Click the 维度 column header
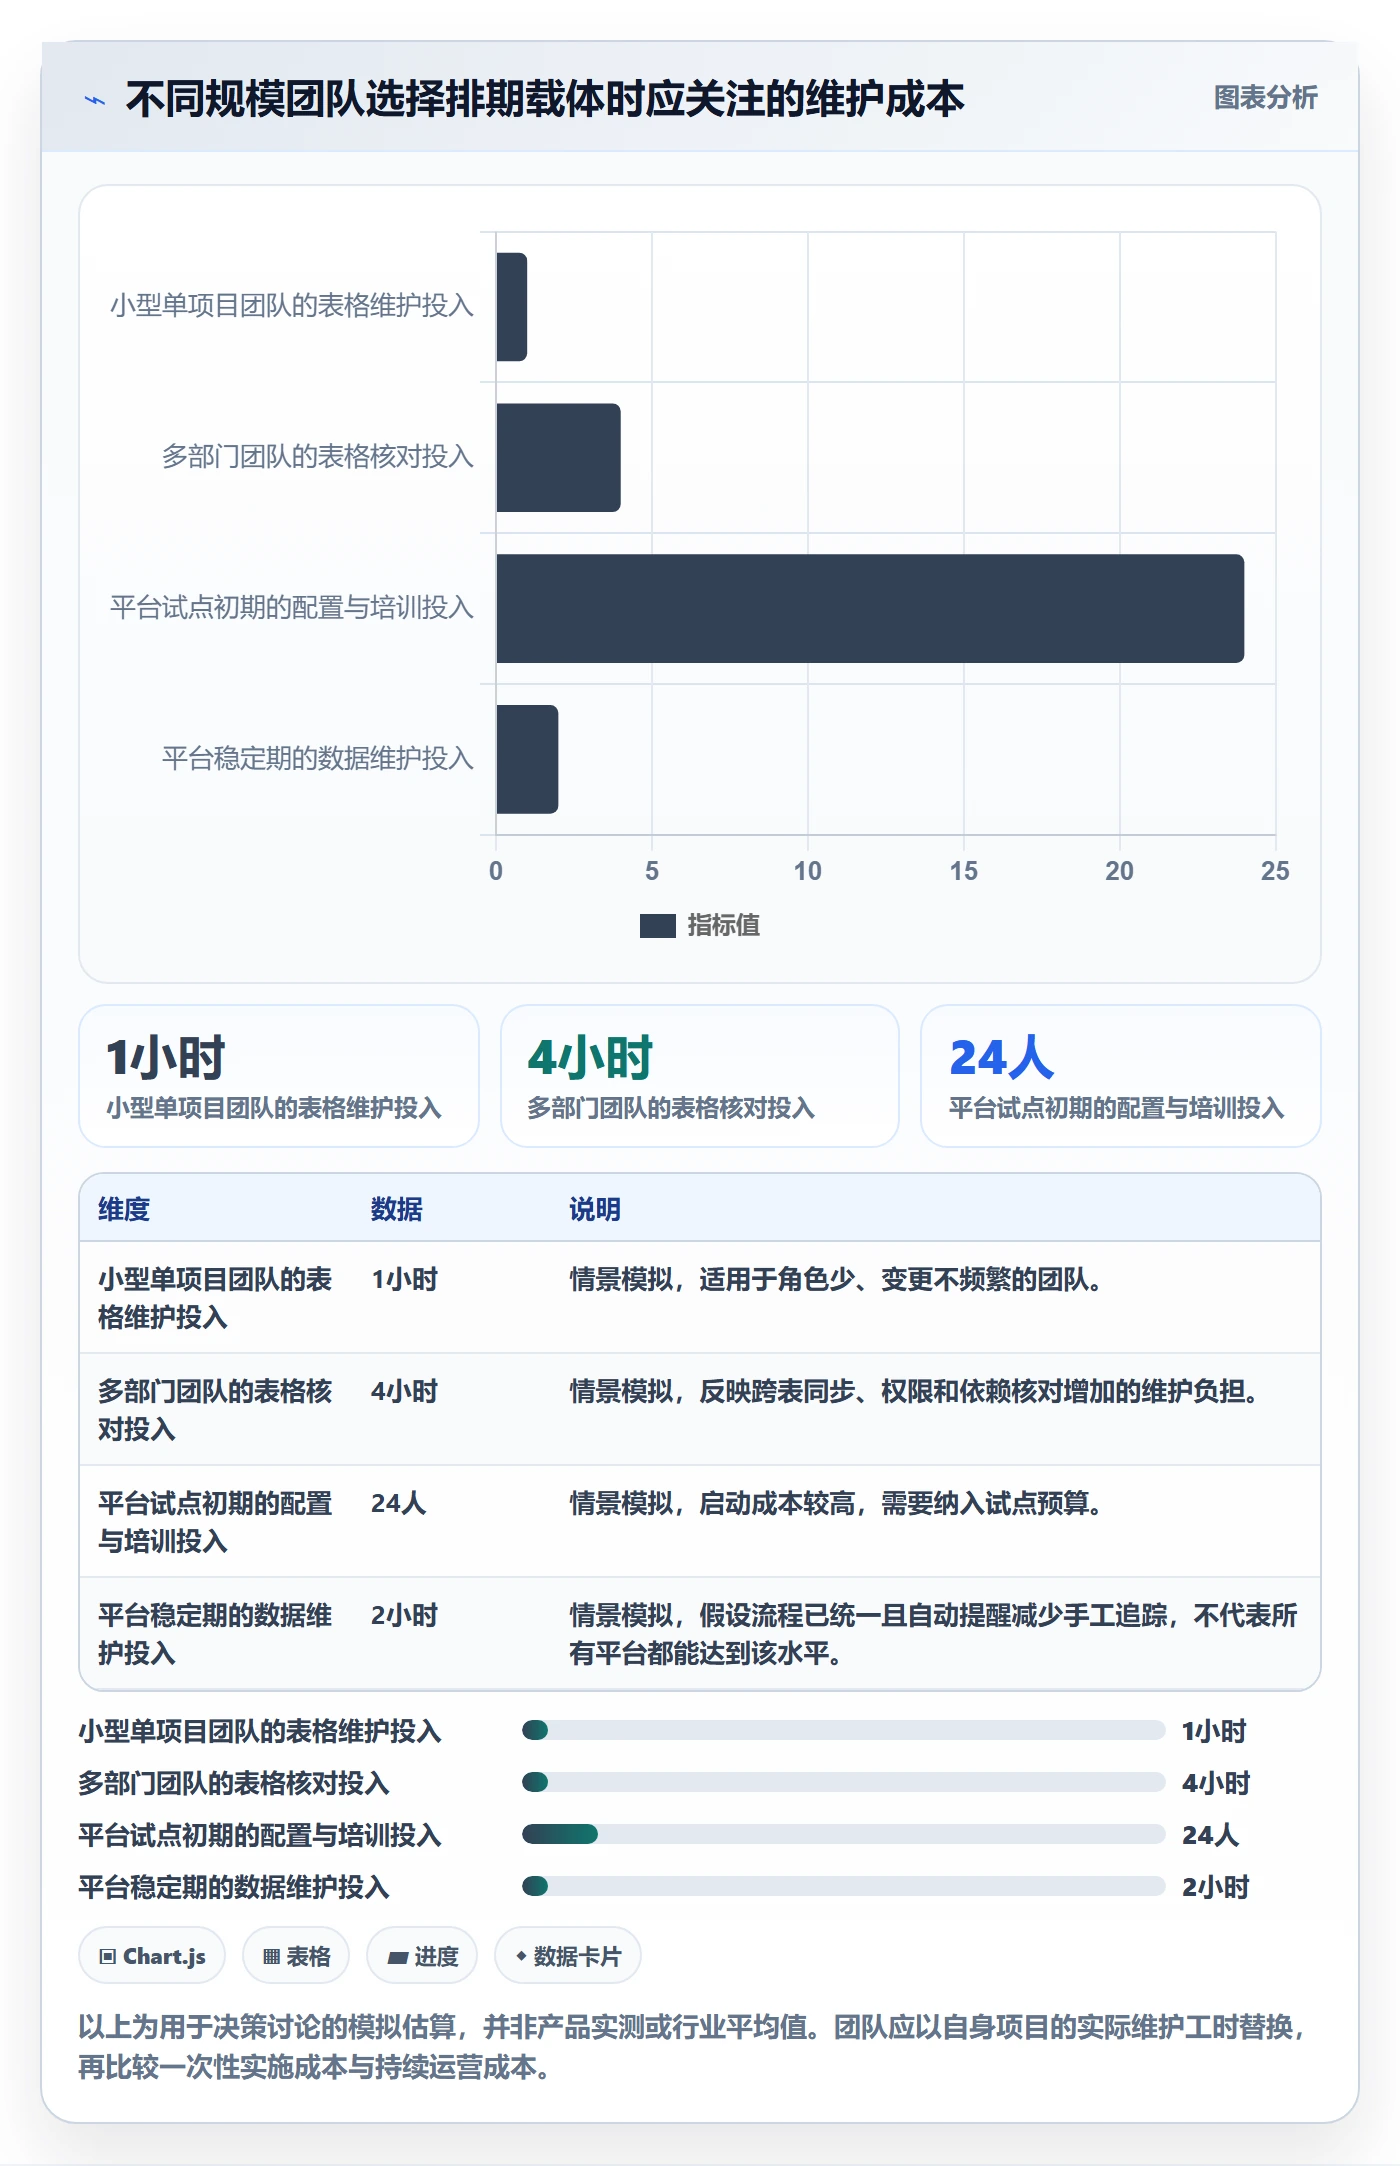Viewport: 1400px width, 2166px height. (x=124, y=1209)
